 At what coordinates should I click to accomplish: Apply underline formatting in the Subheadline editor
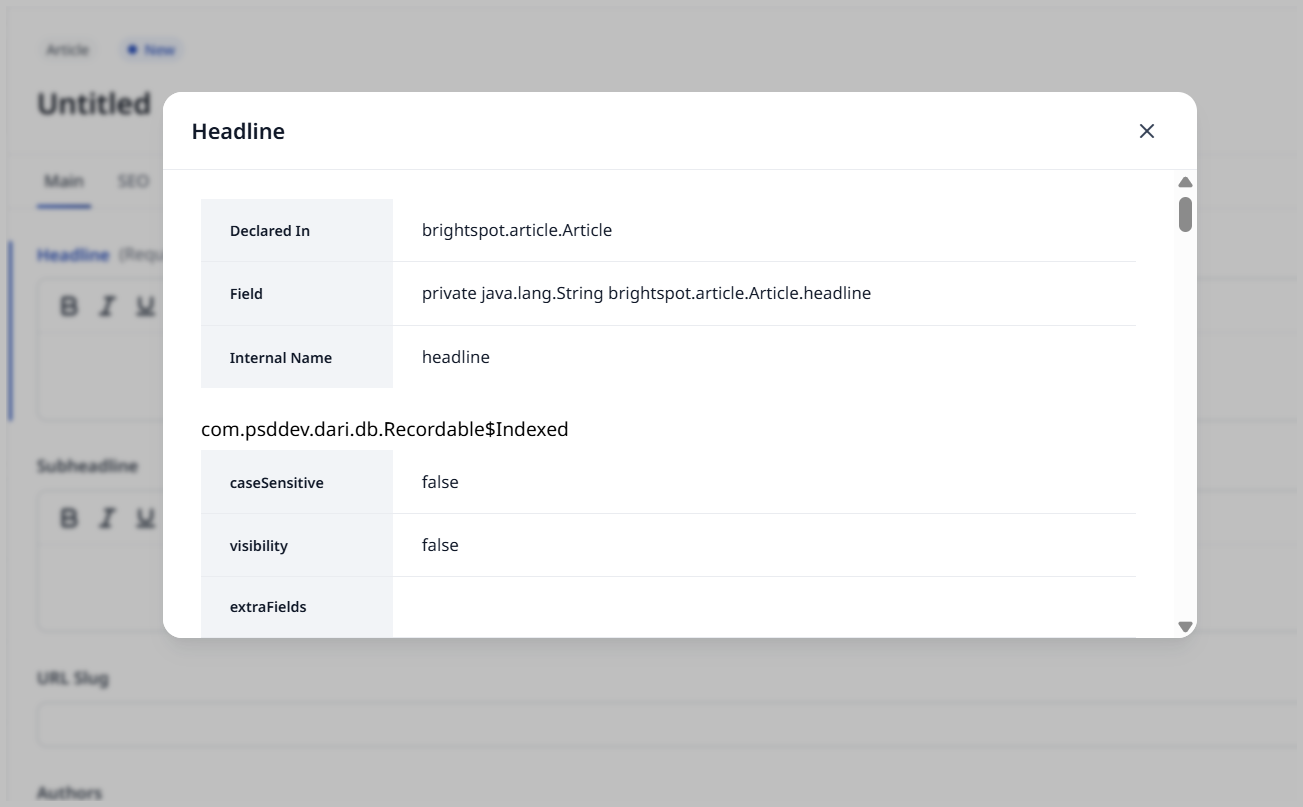[x=144, y=518]
